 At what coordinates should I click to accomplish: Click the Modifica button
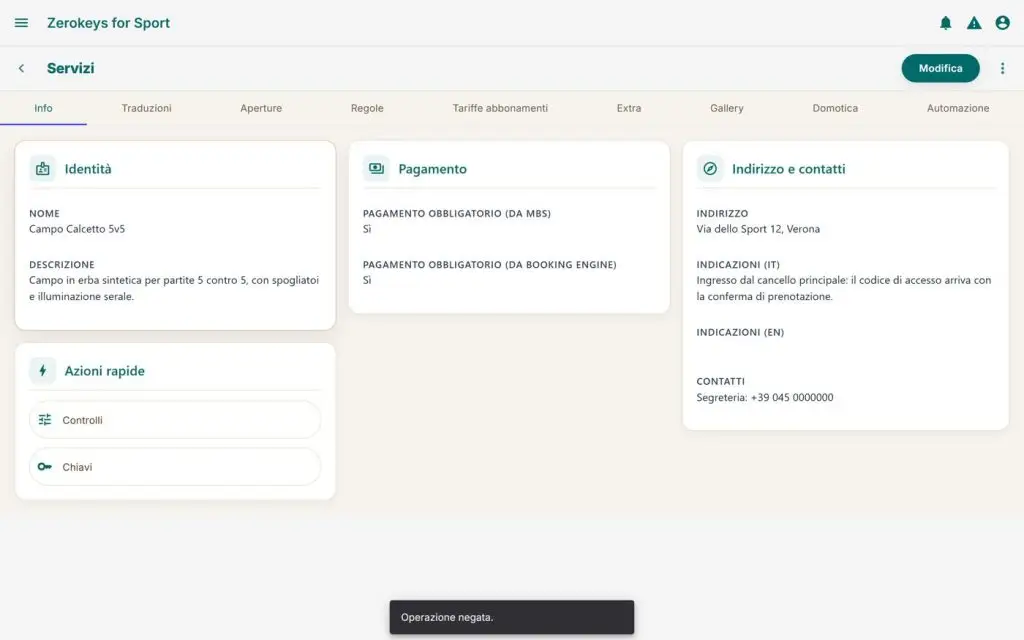[940, 68]
